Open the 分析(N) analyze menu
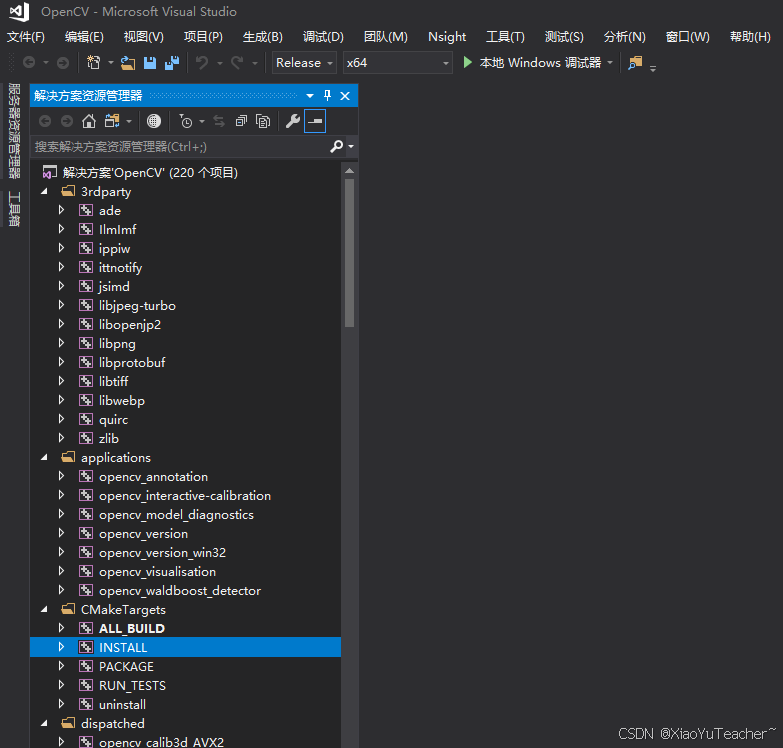Image resolution: width=783 pixels, height=748 pixels. pos(624,37)
